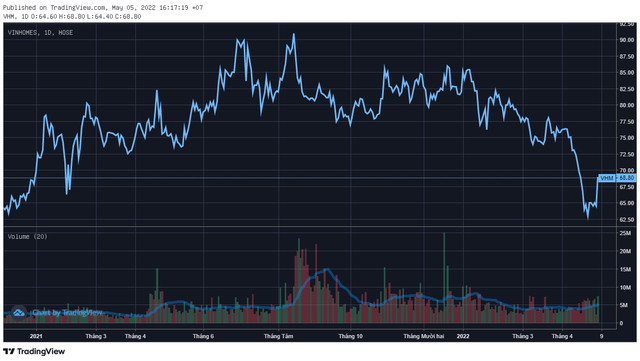Click the 72.50 price axis value

(x=627, y=154)
